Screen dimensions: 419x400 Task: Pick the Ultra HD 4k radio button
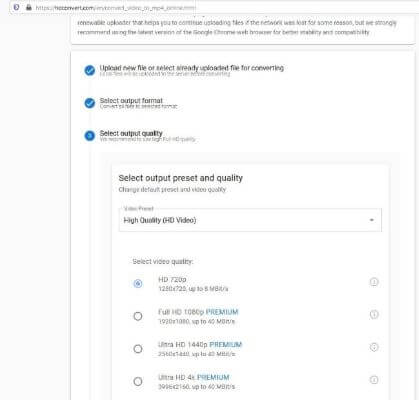tap(138, 381)
